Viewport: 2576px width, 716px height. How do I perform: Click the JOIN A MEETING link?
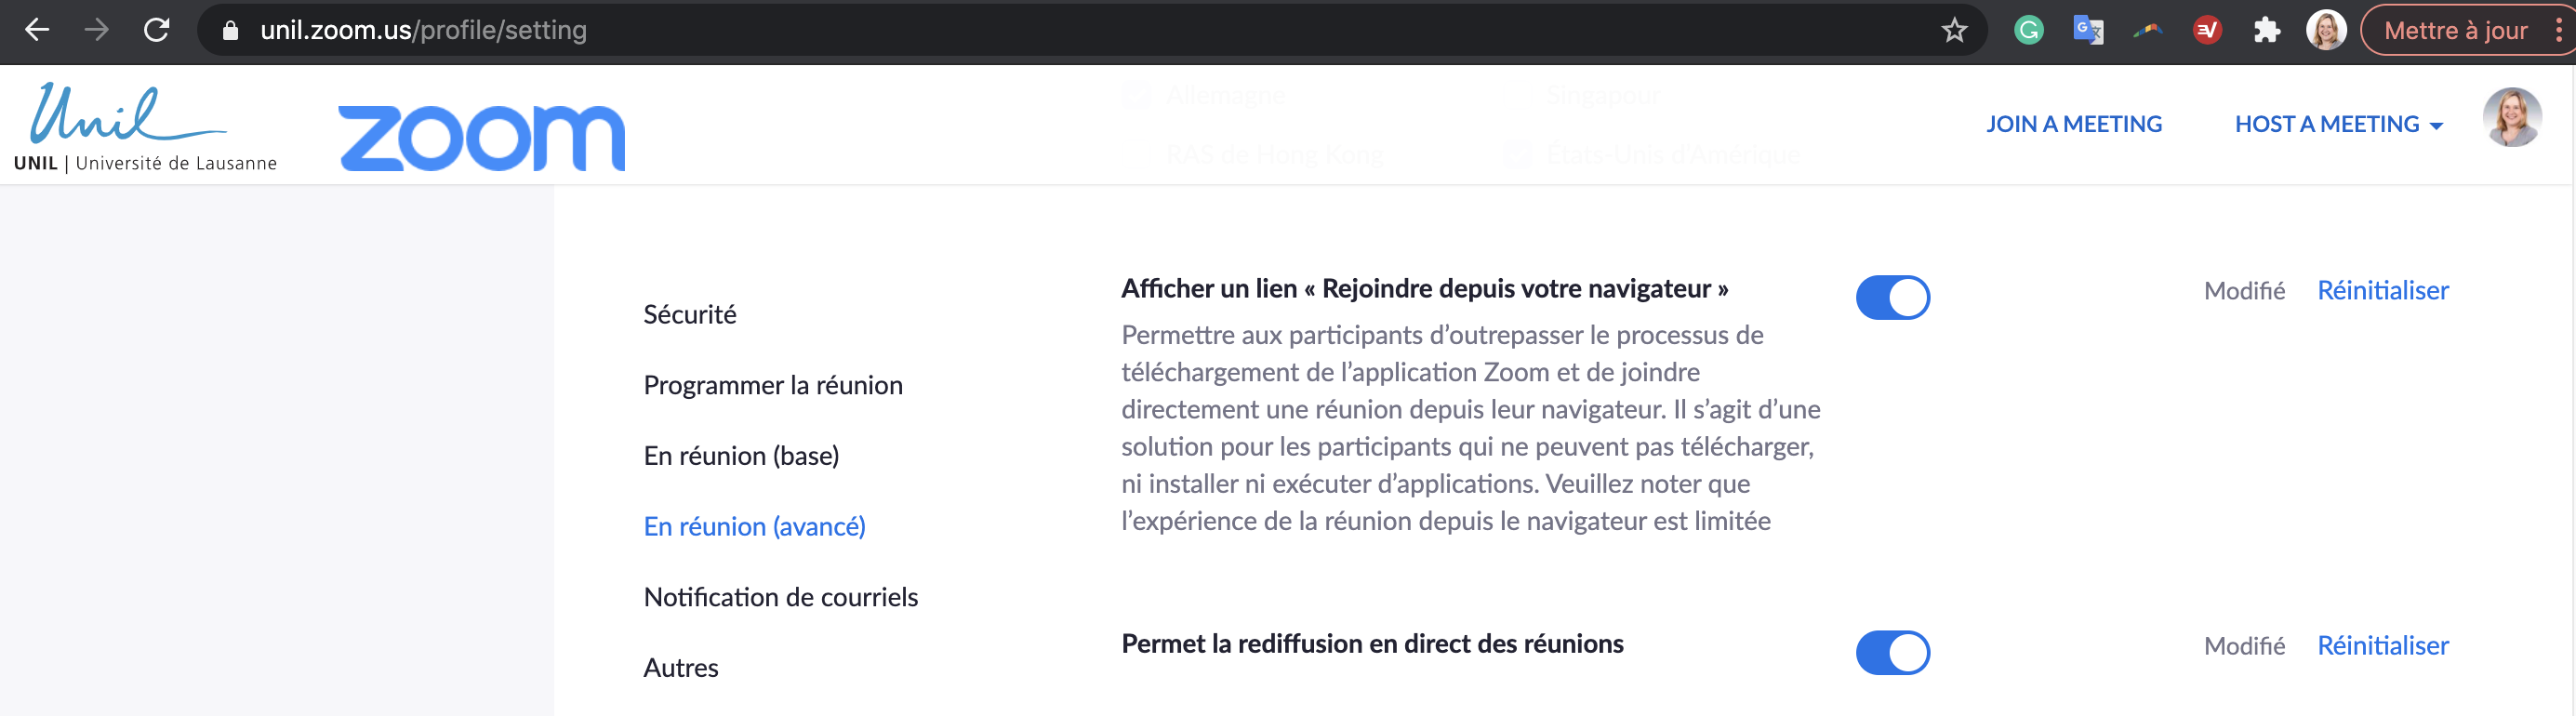pos(2073,124)
